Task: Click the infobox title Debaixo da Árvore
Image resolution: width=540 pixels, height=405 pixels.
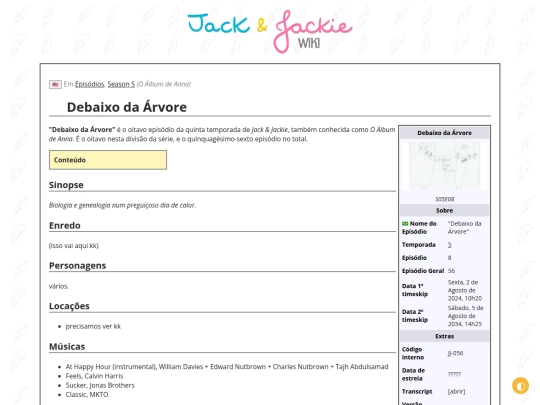Action: (x=444, y=133)
